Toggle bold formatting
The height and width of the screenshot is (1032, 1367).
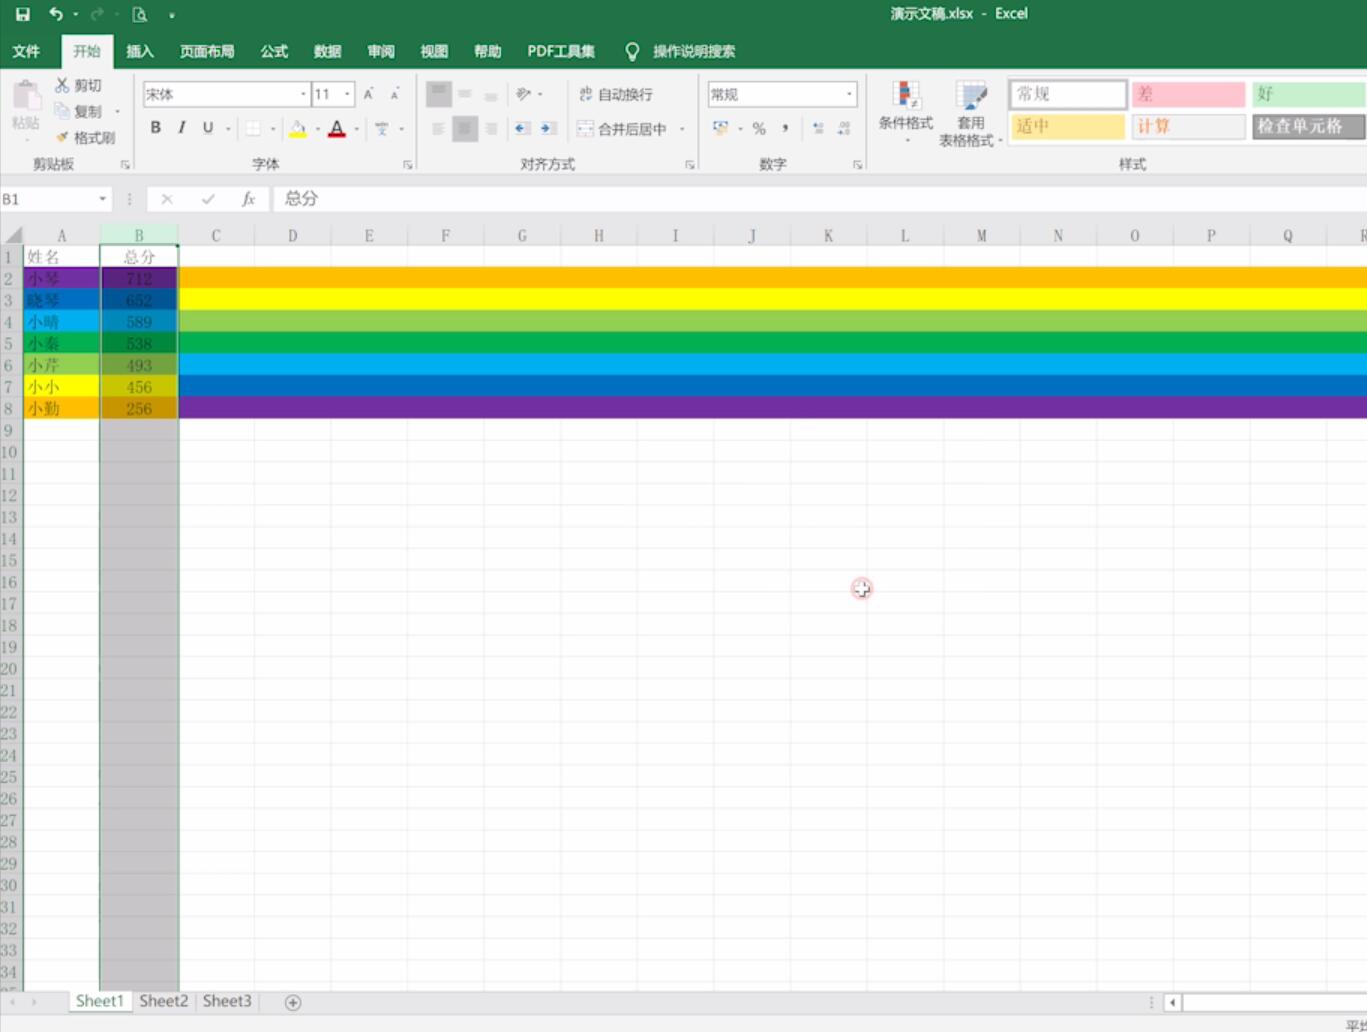coord(155,128)
